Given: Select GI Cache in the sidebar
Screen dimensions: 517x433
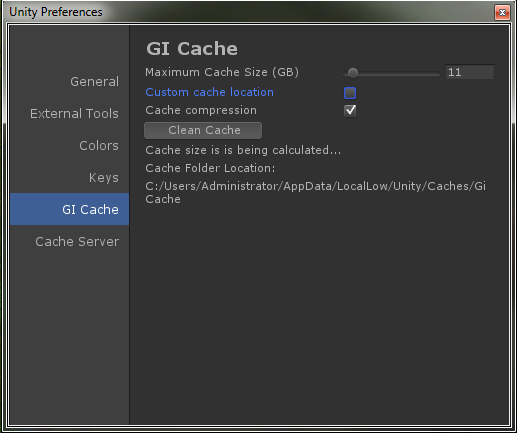Looking at the screenshot, I should [70, 209].
